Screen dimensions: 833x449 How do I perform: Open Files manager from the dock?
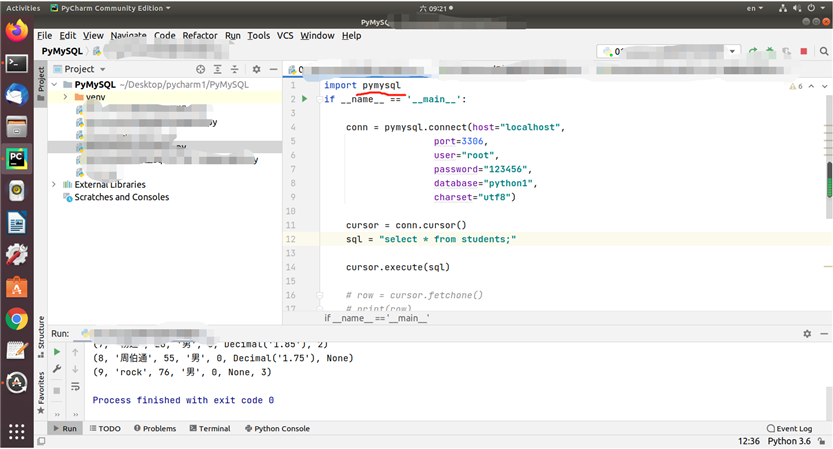[x=16, y=127]
